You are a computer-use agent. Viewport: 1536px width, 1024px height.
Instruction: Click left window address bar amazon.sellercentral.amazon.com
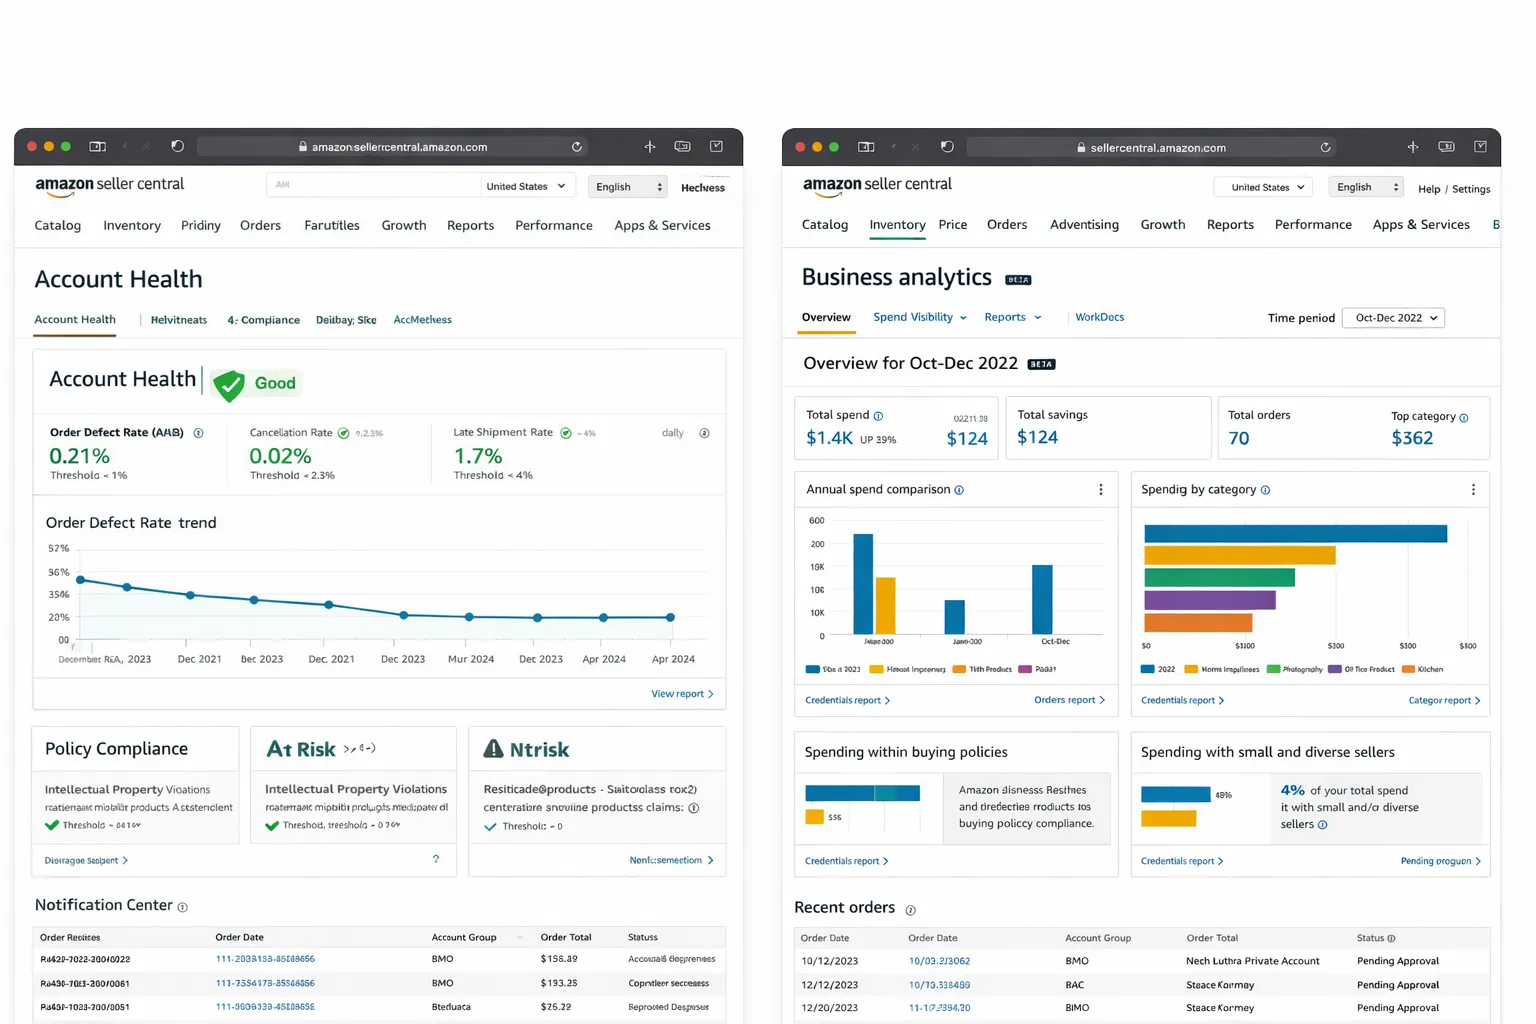[x=392, y=147]
